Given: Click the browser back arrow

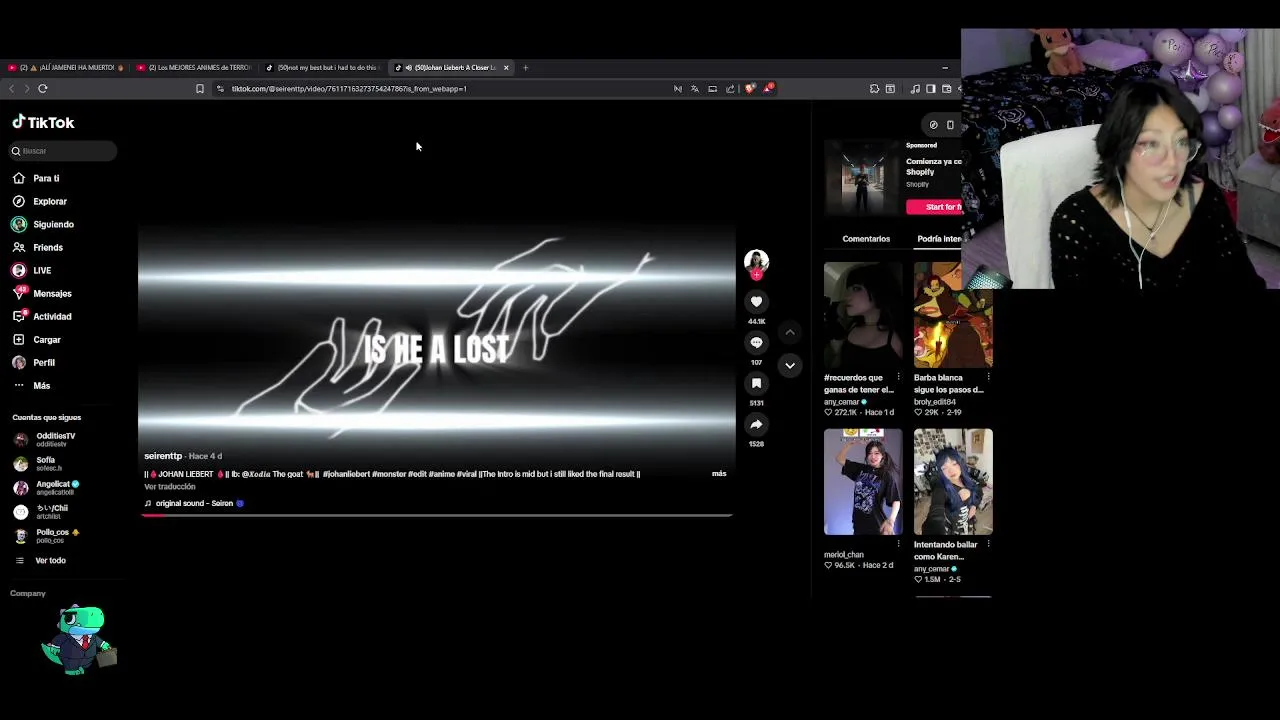Looking at the screenshot, I should (12, 88).
